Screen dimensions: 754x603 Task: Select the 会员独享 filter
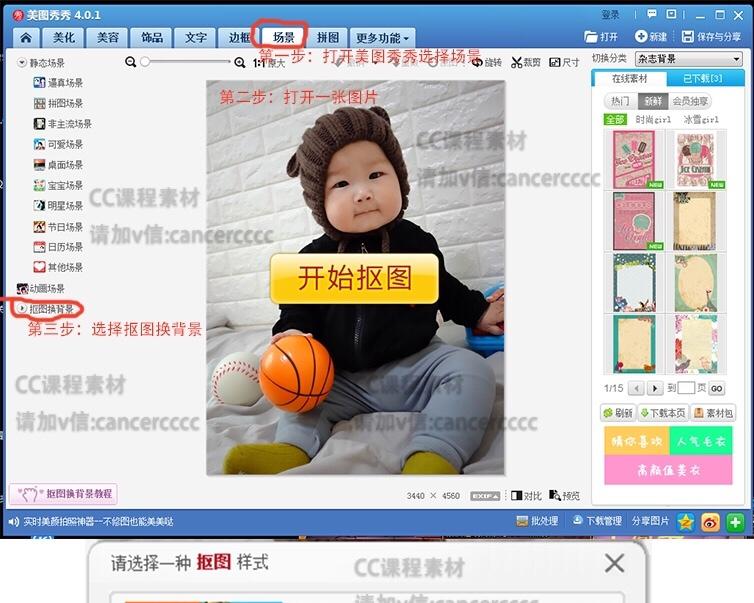tap(690, 101)
